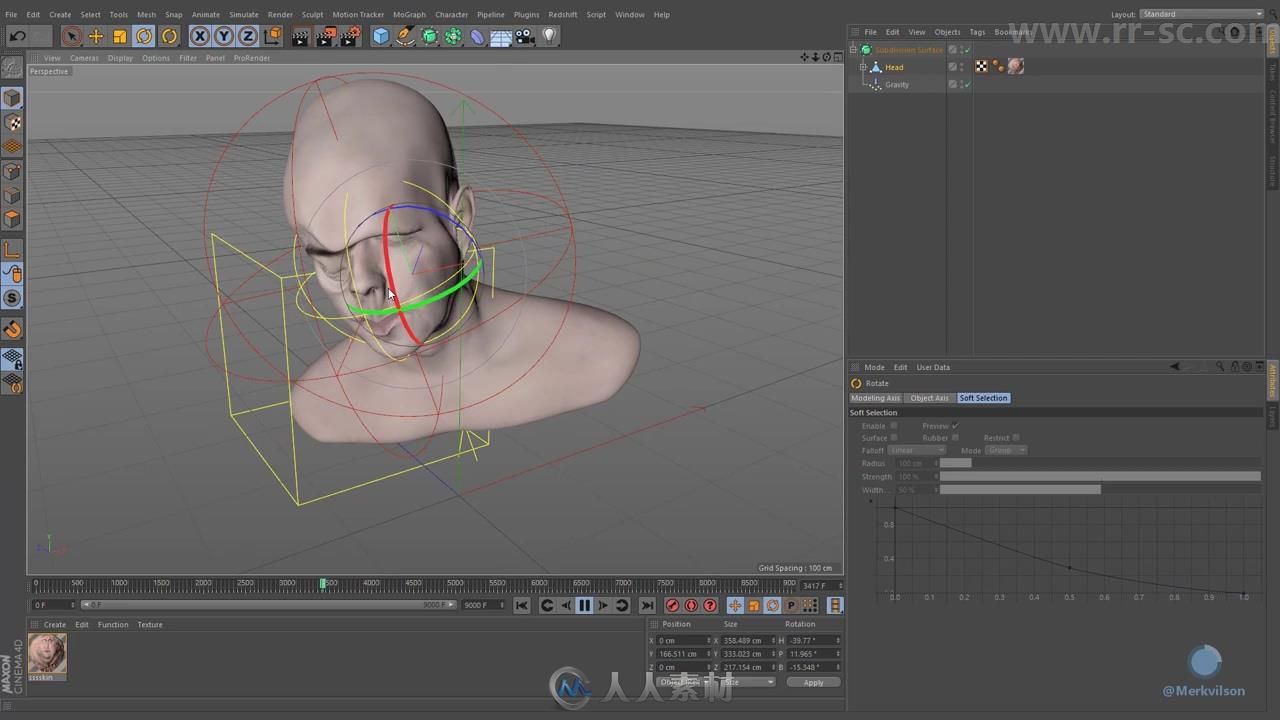This screenshot has height=720, width=1280.
Task: Toggle the Rubber checkbox
Action: tap(955, 438)
